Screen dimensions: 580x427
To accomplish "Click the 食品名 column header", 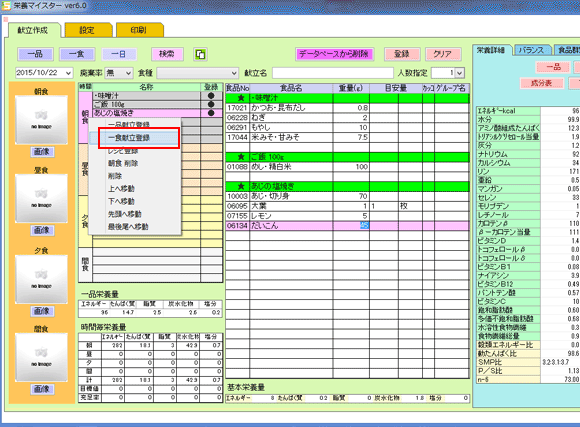I will click(291, 88).
